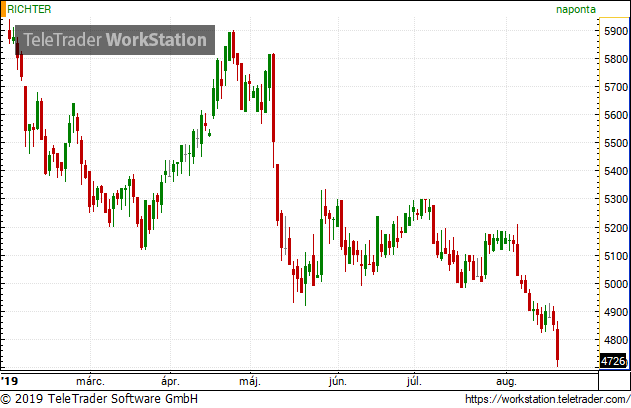Click the 'ápr.' date axis label
The width and height of the screenshot is (631, 408).
pyautogui.click(x=170, y=381)
